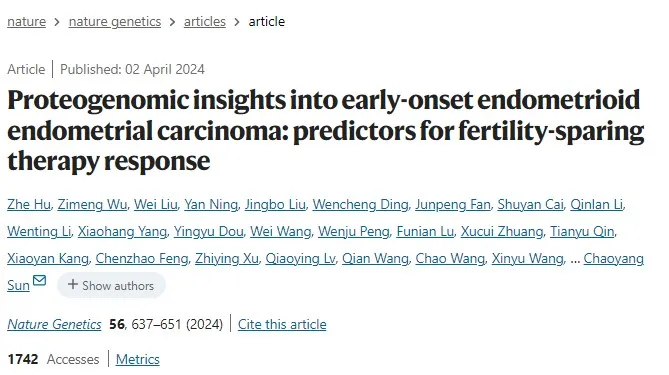Select author Xinyu Wang
This screenshot has height=375, width=669.
(527, 259)
